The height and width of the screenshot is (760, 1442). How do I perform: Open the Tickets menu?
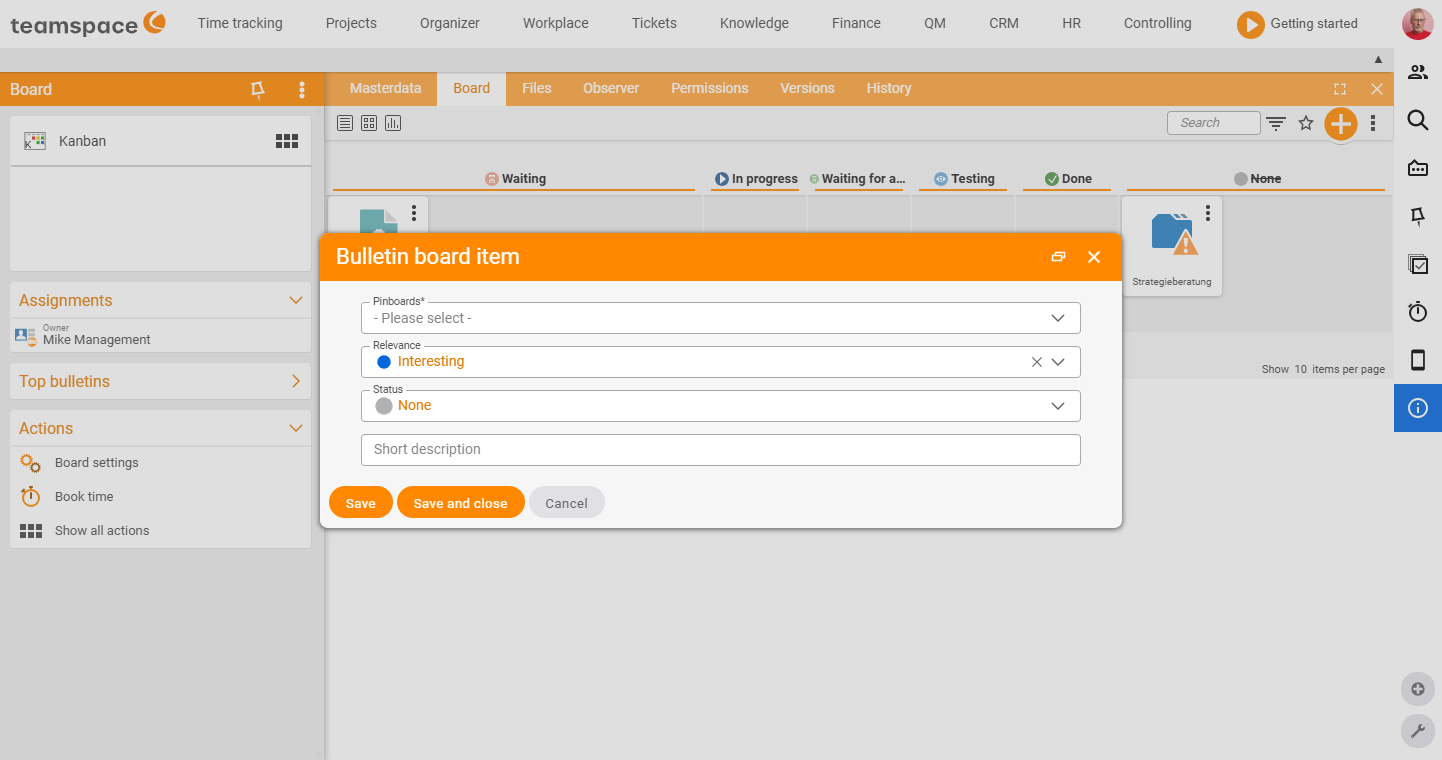(654, 23)
